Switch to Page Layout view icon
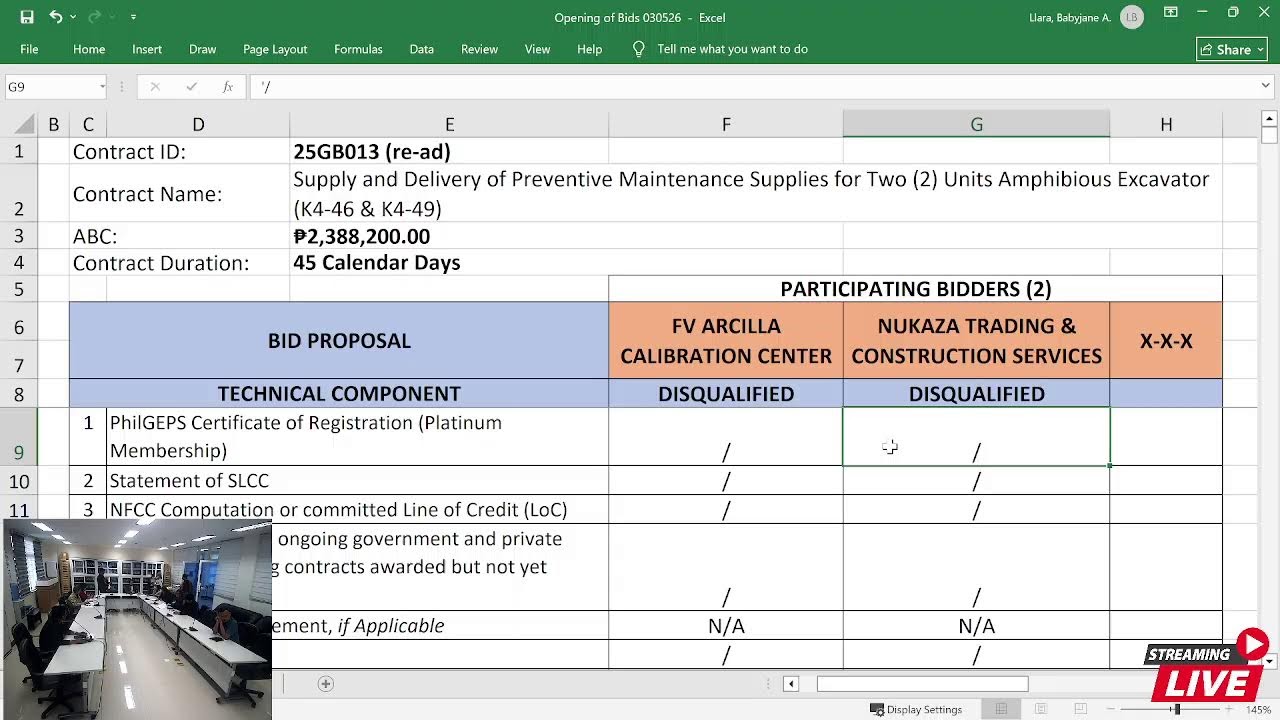Viewport: 1280px width, 720px height. (x=1041, y=709)
